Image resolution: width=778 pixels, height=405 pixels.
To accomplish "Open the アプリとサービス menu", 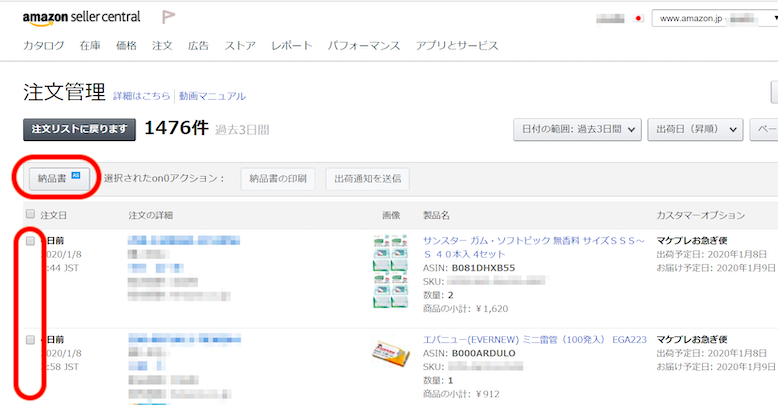I will [x=457, y=46].
